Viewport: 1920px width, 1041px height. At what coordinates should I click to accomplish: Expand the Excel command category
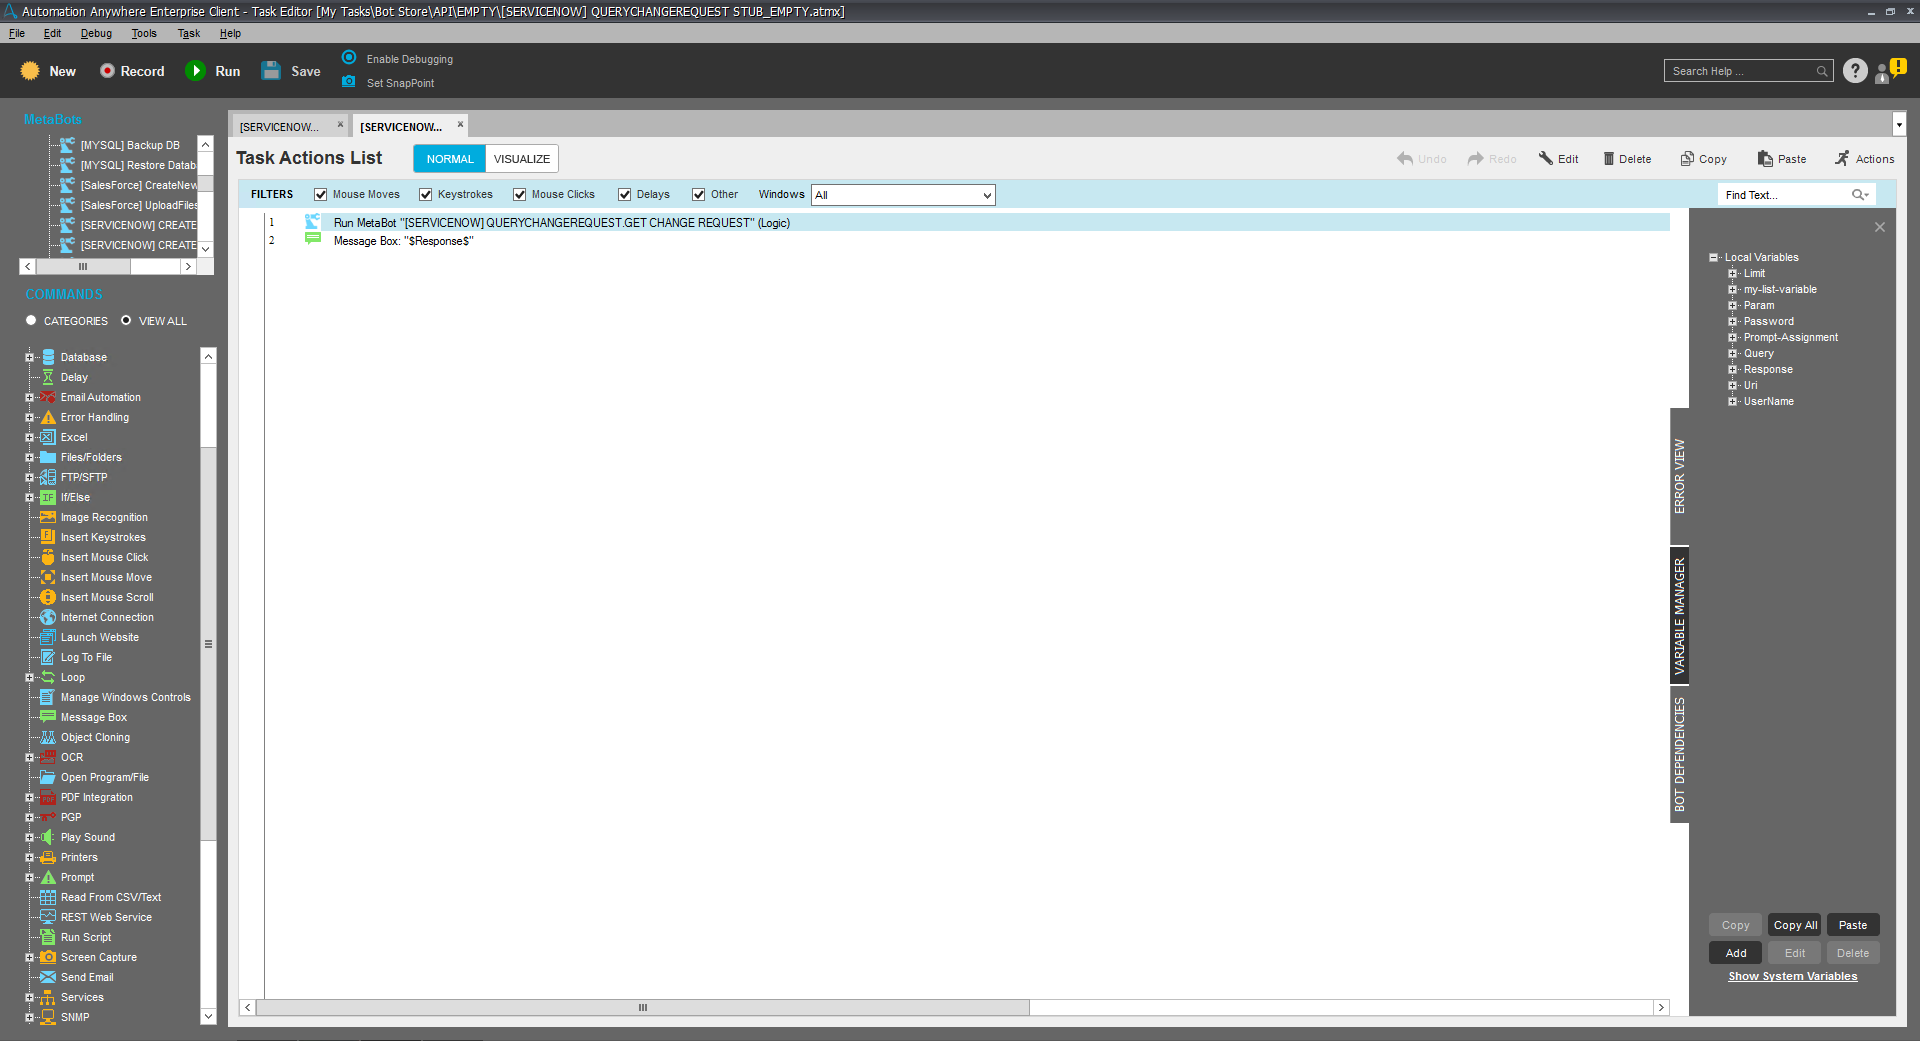pos(29,437)
